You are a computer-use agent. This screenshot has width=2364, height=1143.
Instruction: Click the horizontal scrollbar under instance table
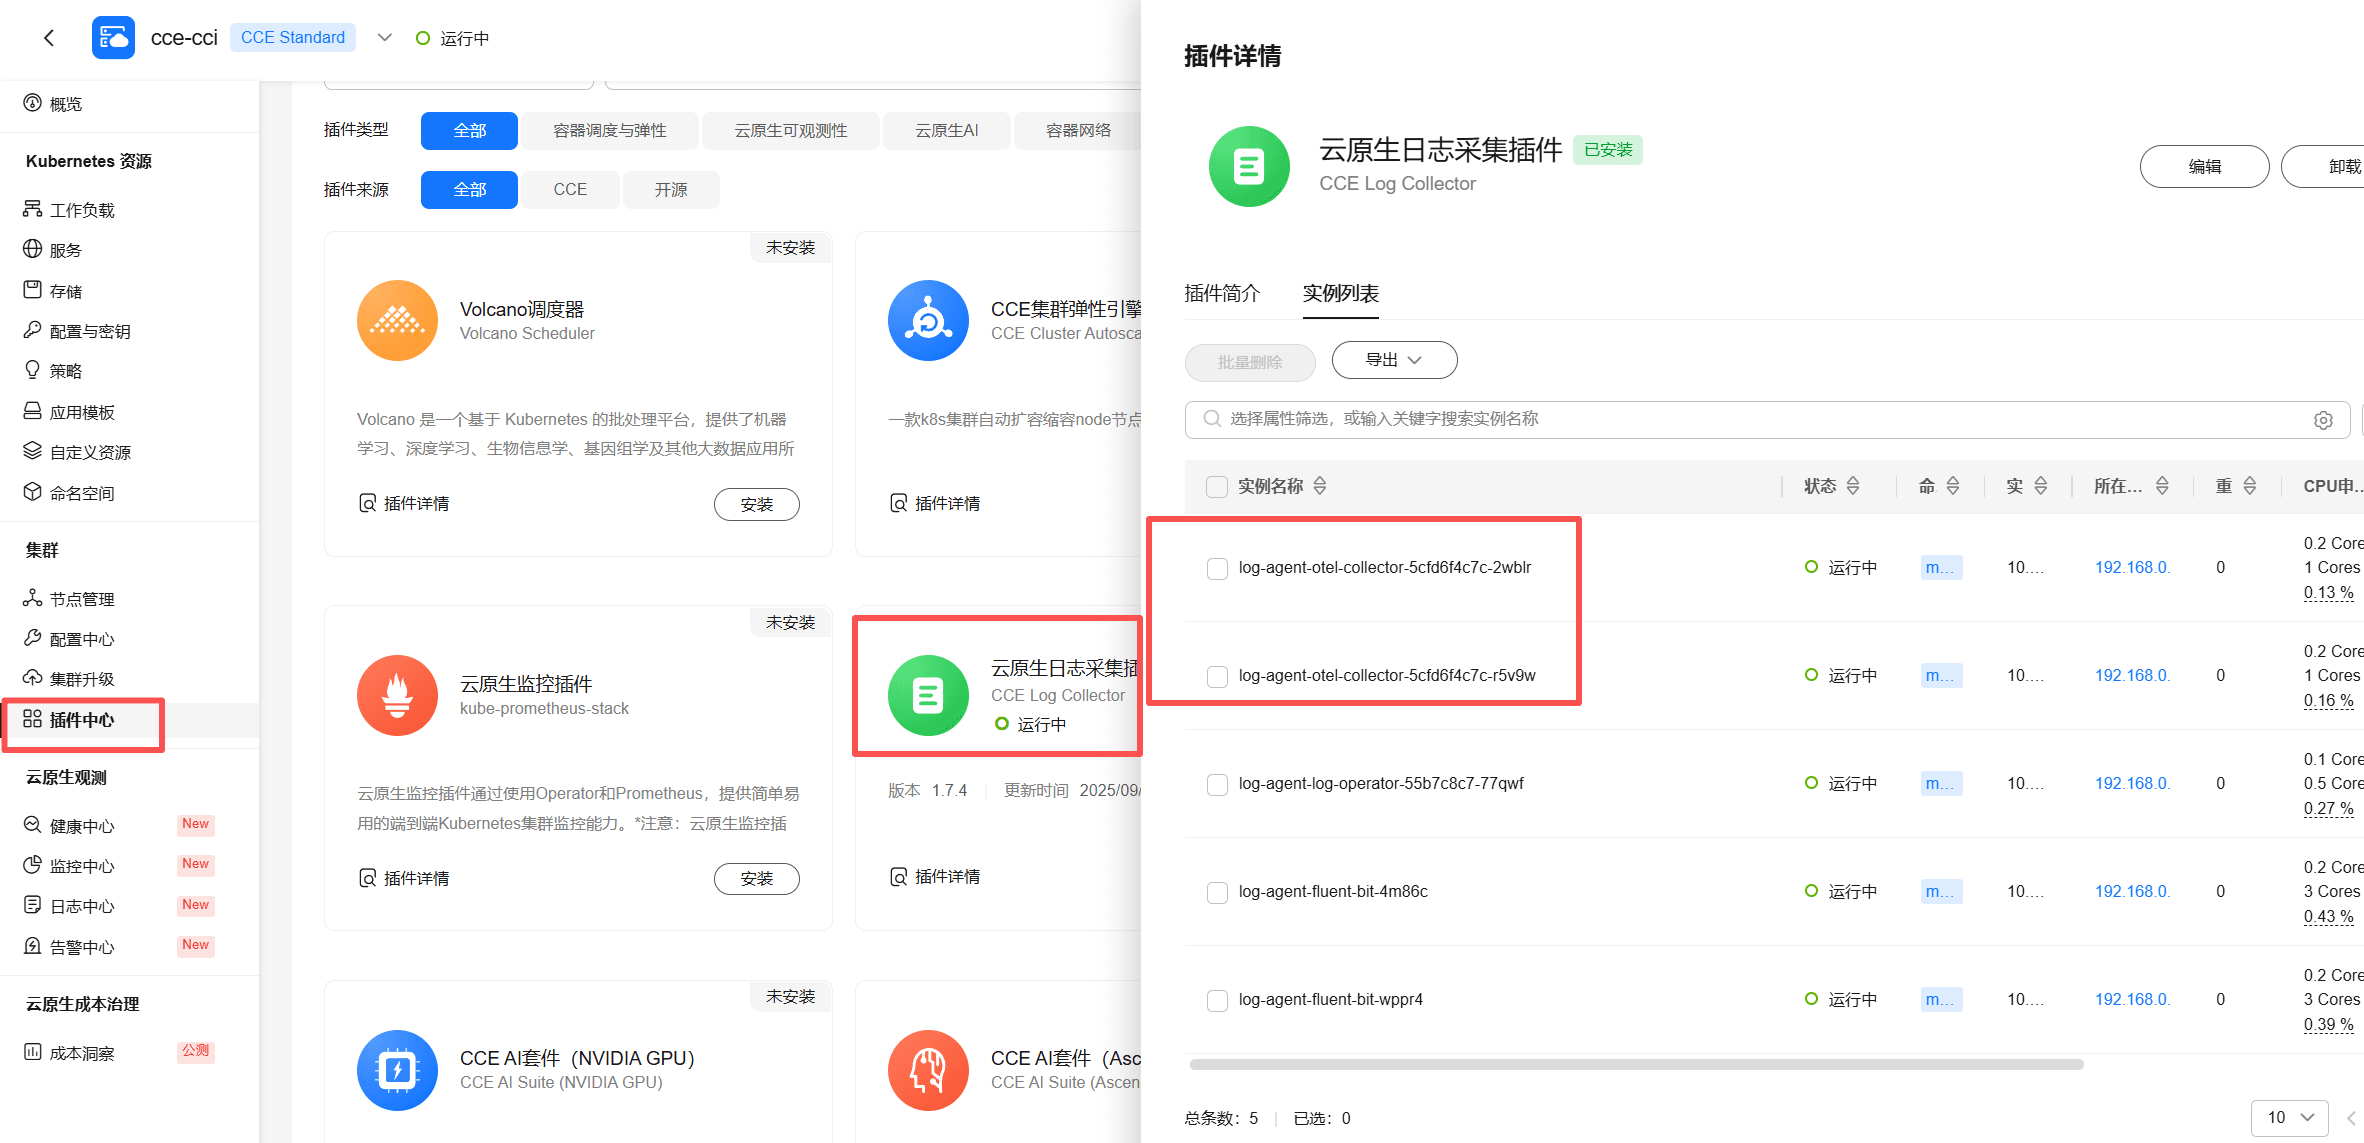tap(1636, 1064)
